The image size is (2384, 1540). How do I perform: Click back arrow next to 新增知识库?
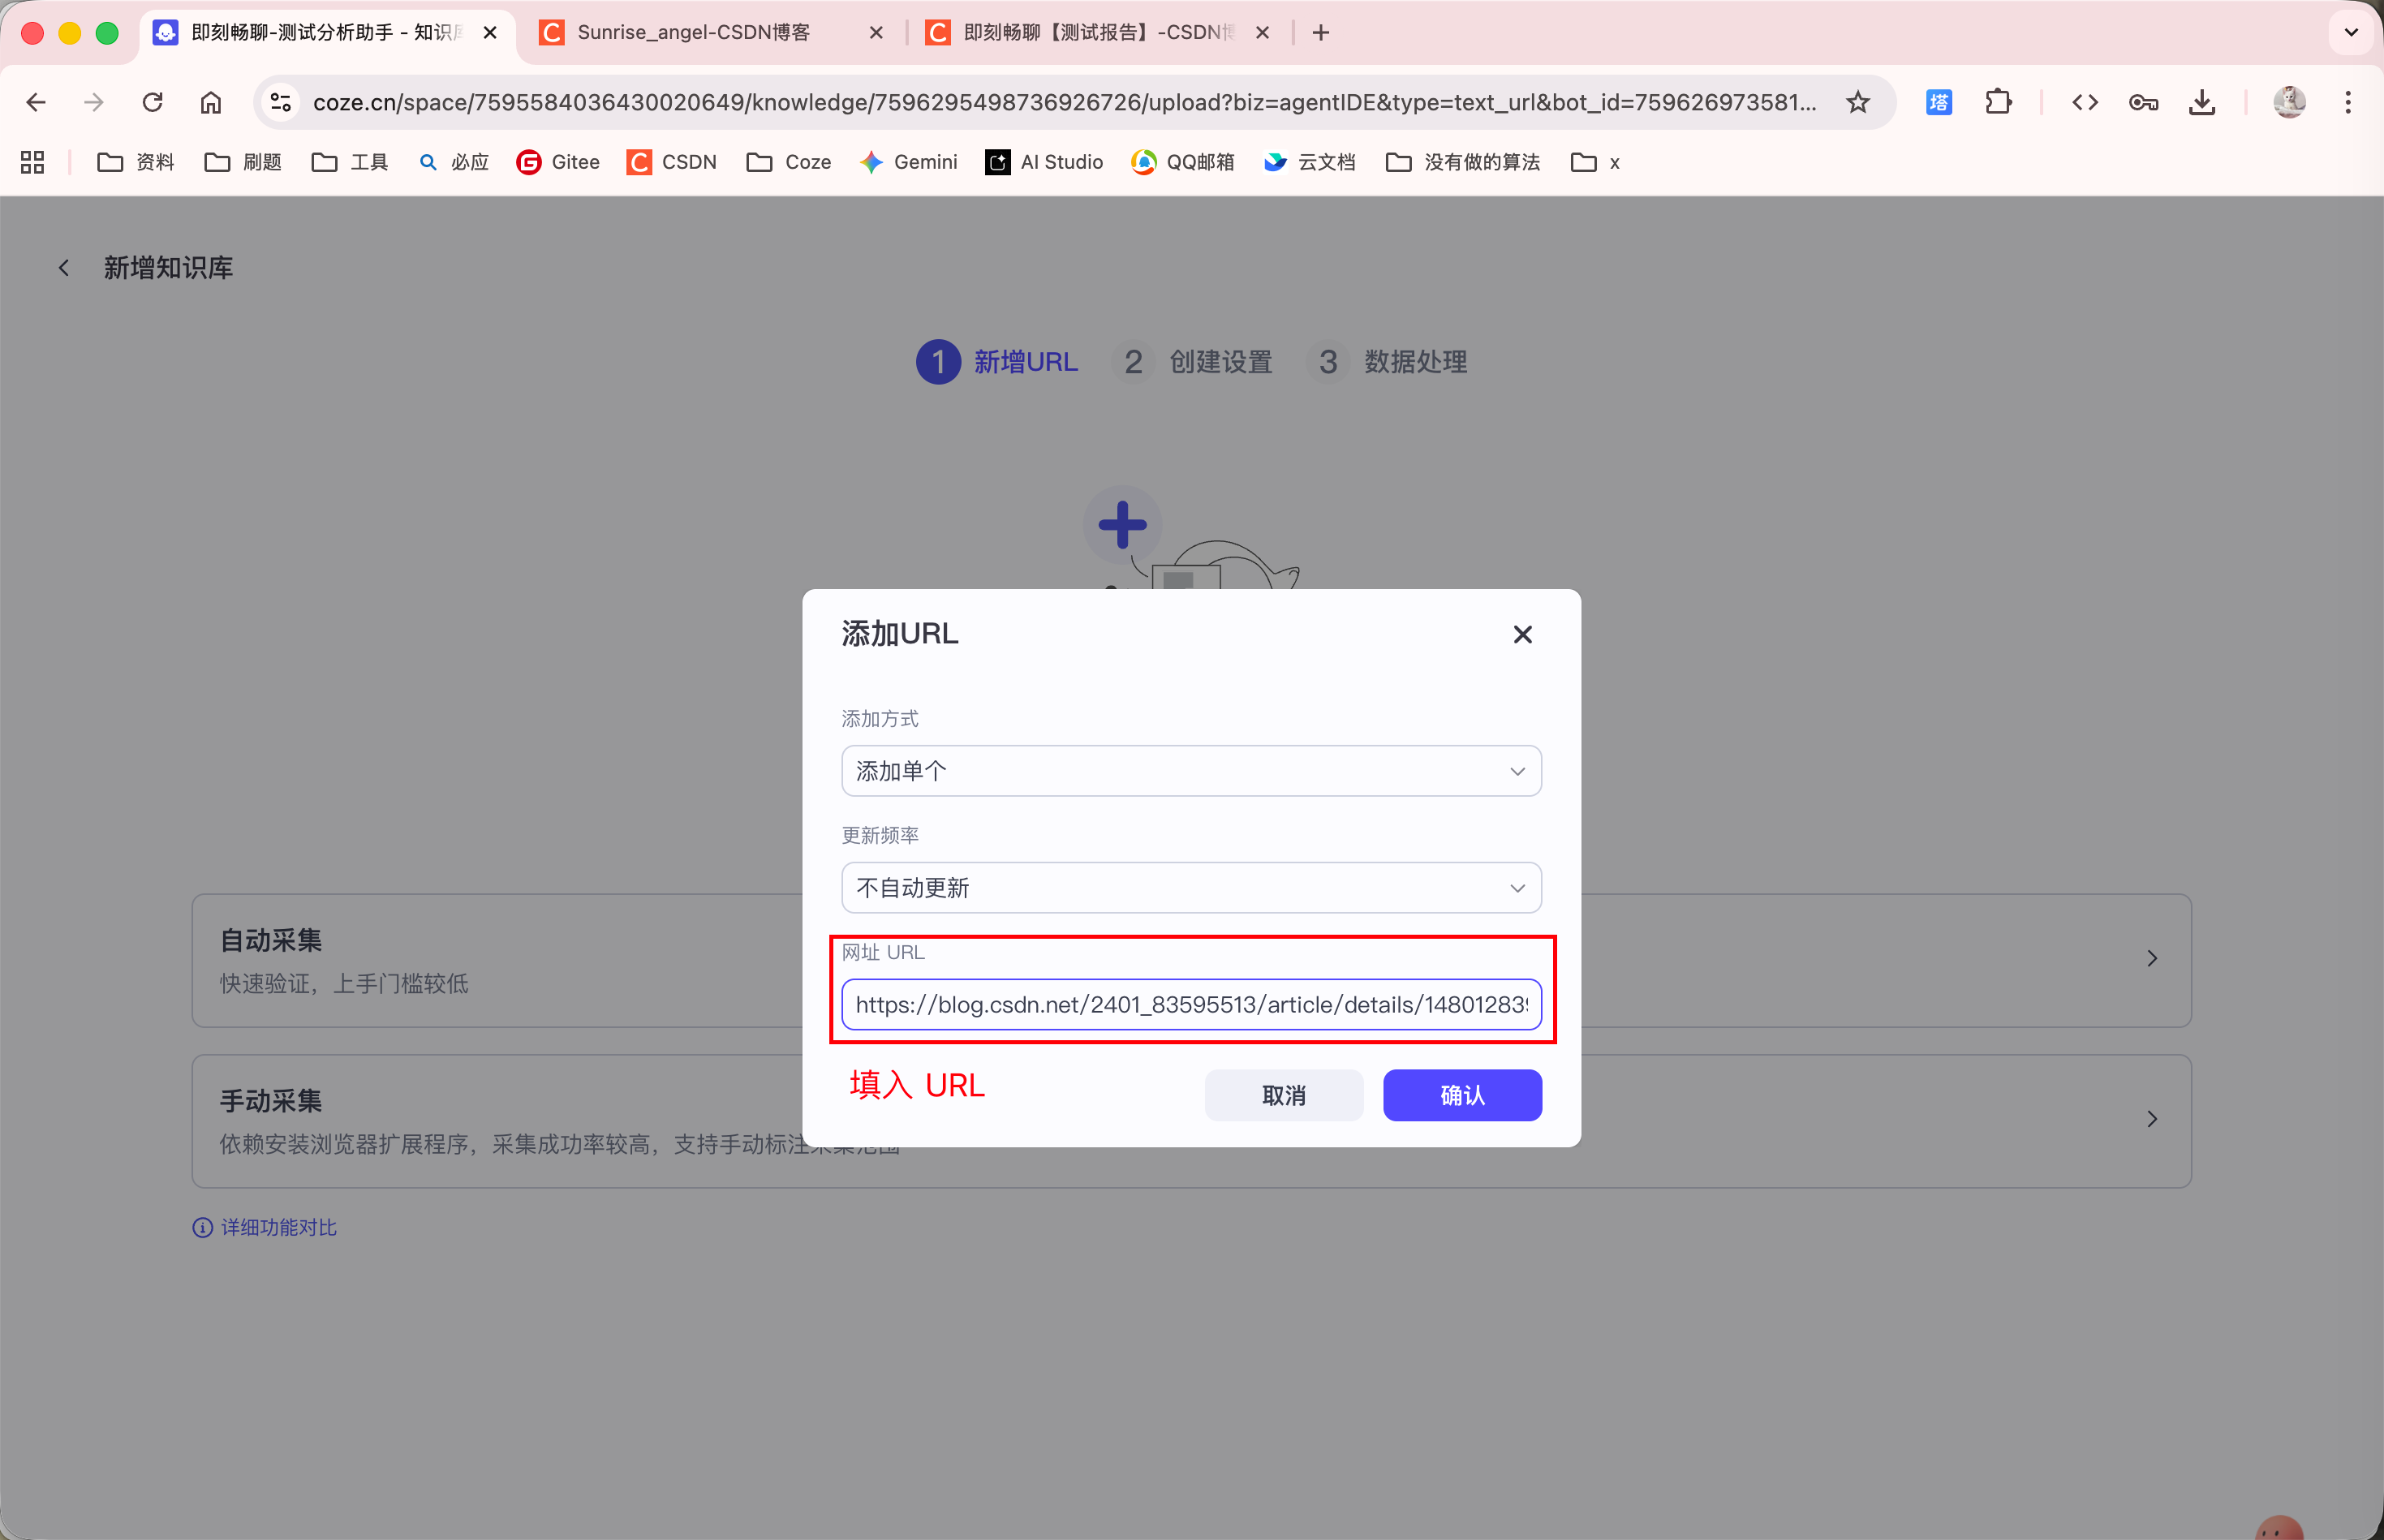64,268
